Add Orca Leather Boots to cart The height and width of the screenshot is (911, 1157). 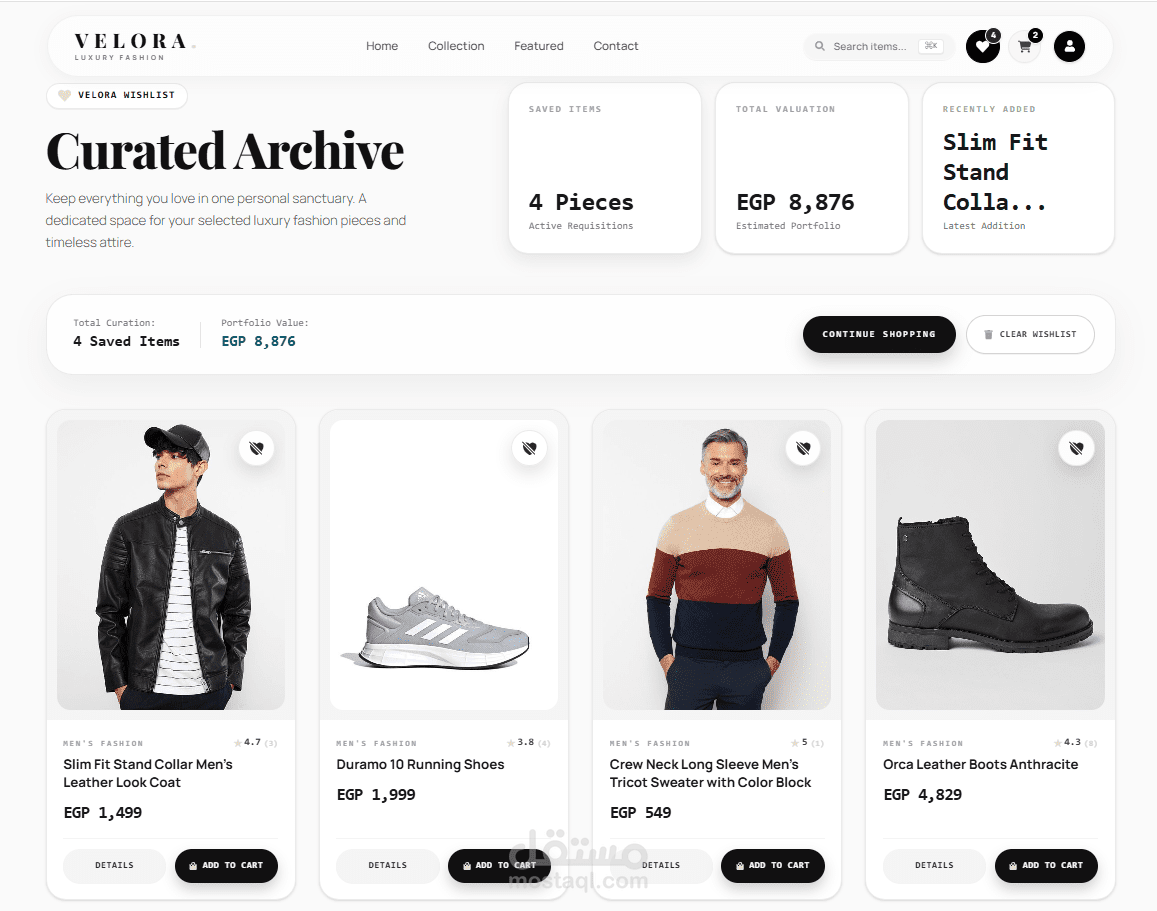tap(1046, 865)
